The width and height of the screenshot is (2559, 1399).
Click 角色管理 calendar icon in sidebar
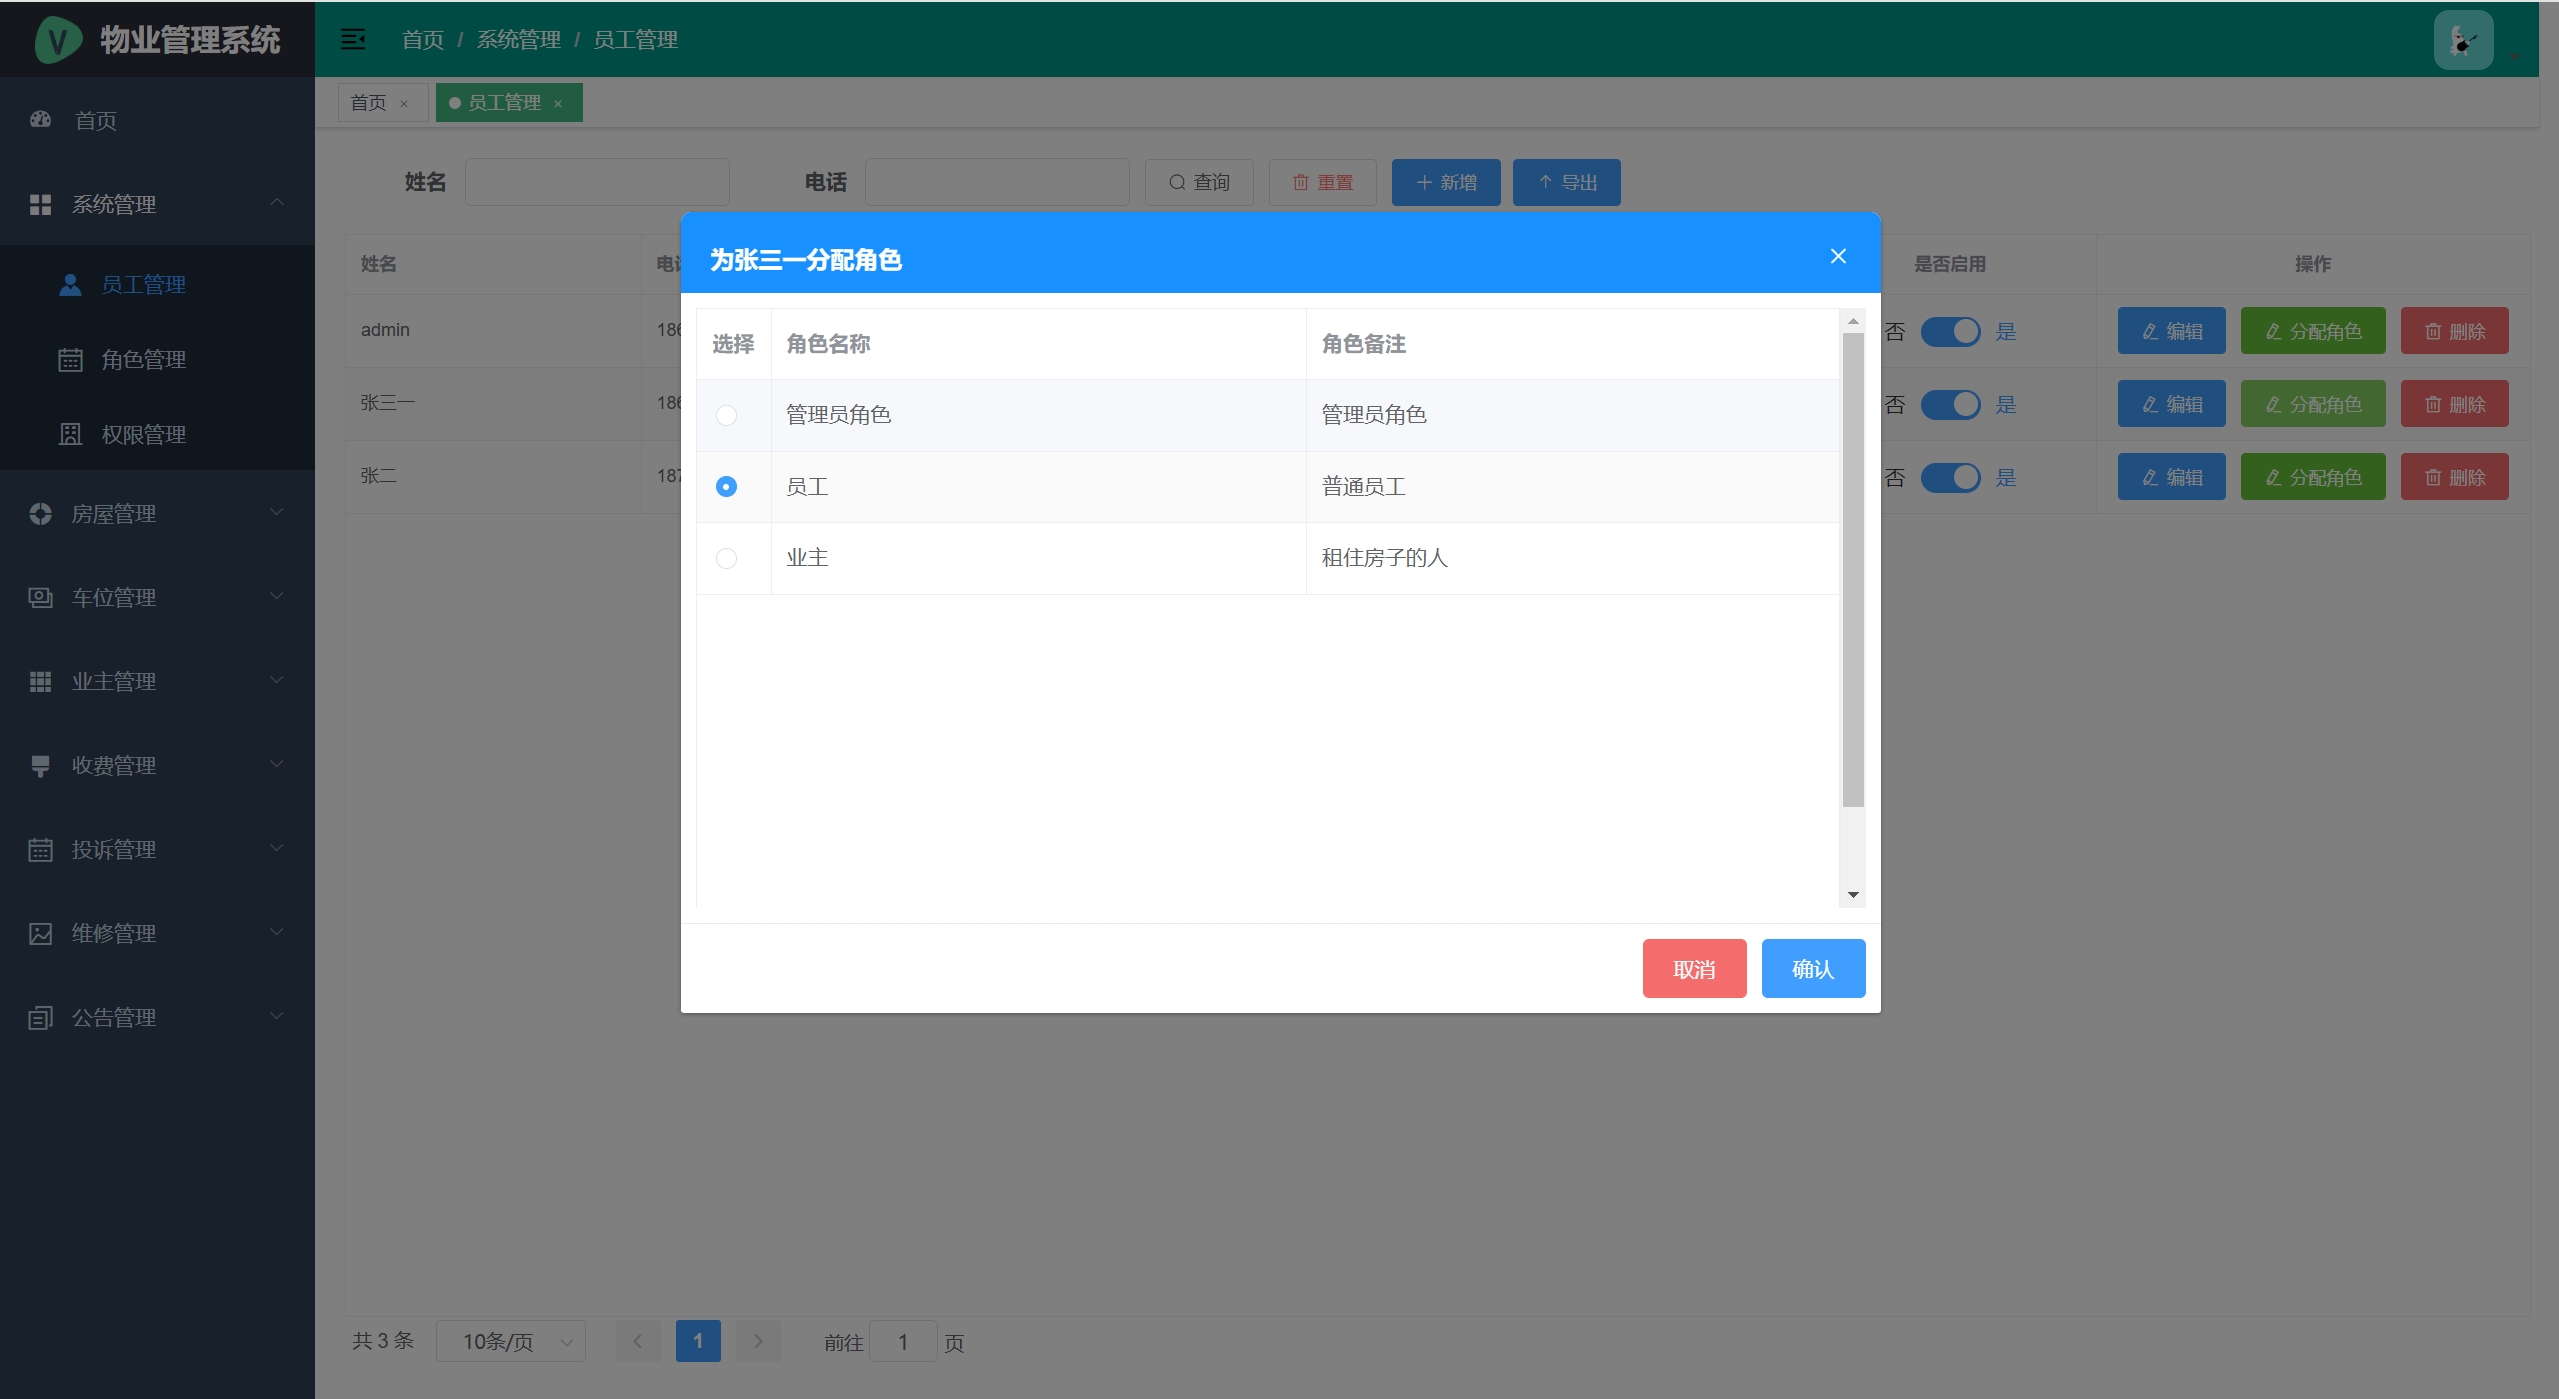click(x=70, y=360)
